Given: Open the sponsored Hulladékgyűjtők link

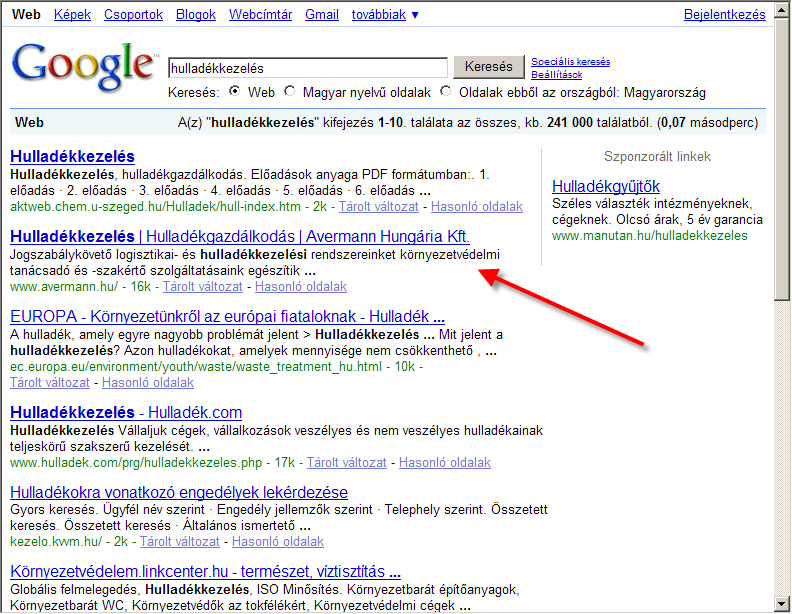Looking at the screenshot, I should coord(606,187).
